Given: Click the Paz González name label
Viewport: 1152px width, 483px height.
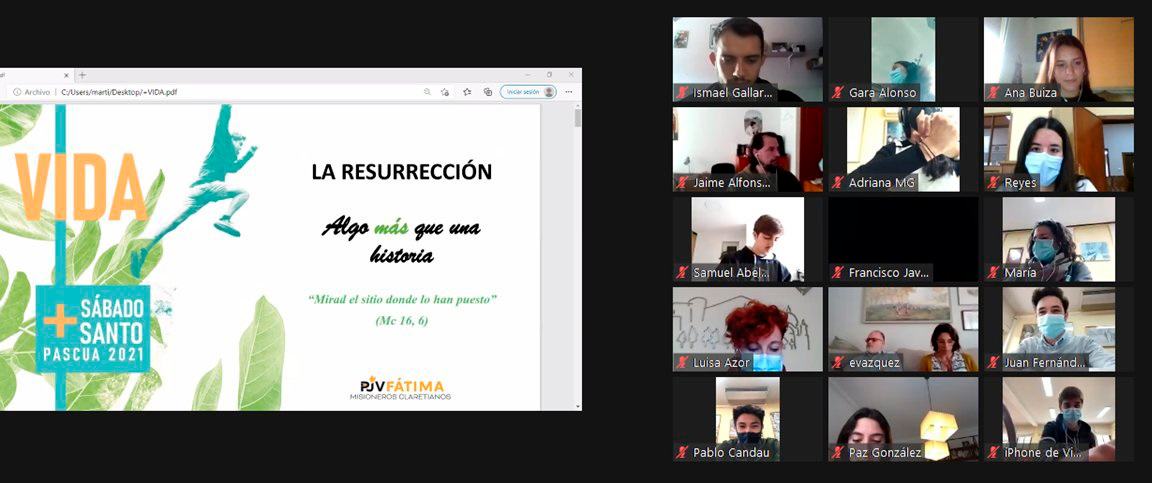Looking at the screenshot, I should (x=885, y=453).
